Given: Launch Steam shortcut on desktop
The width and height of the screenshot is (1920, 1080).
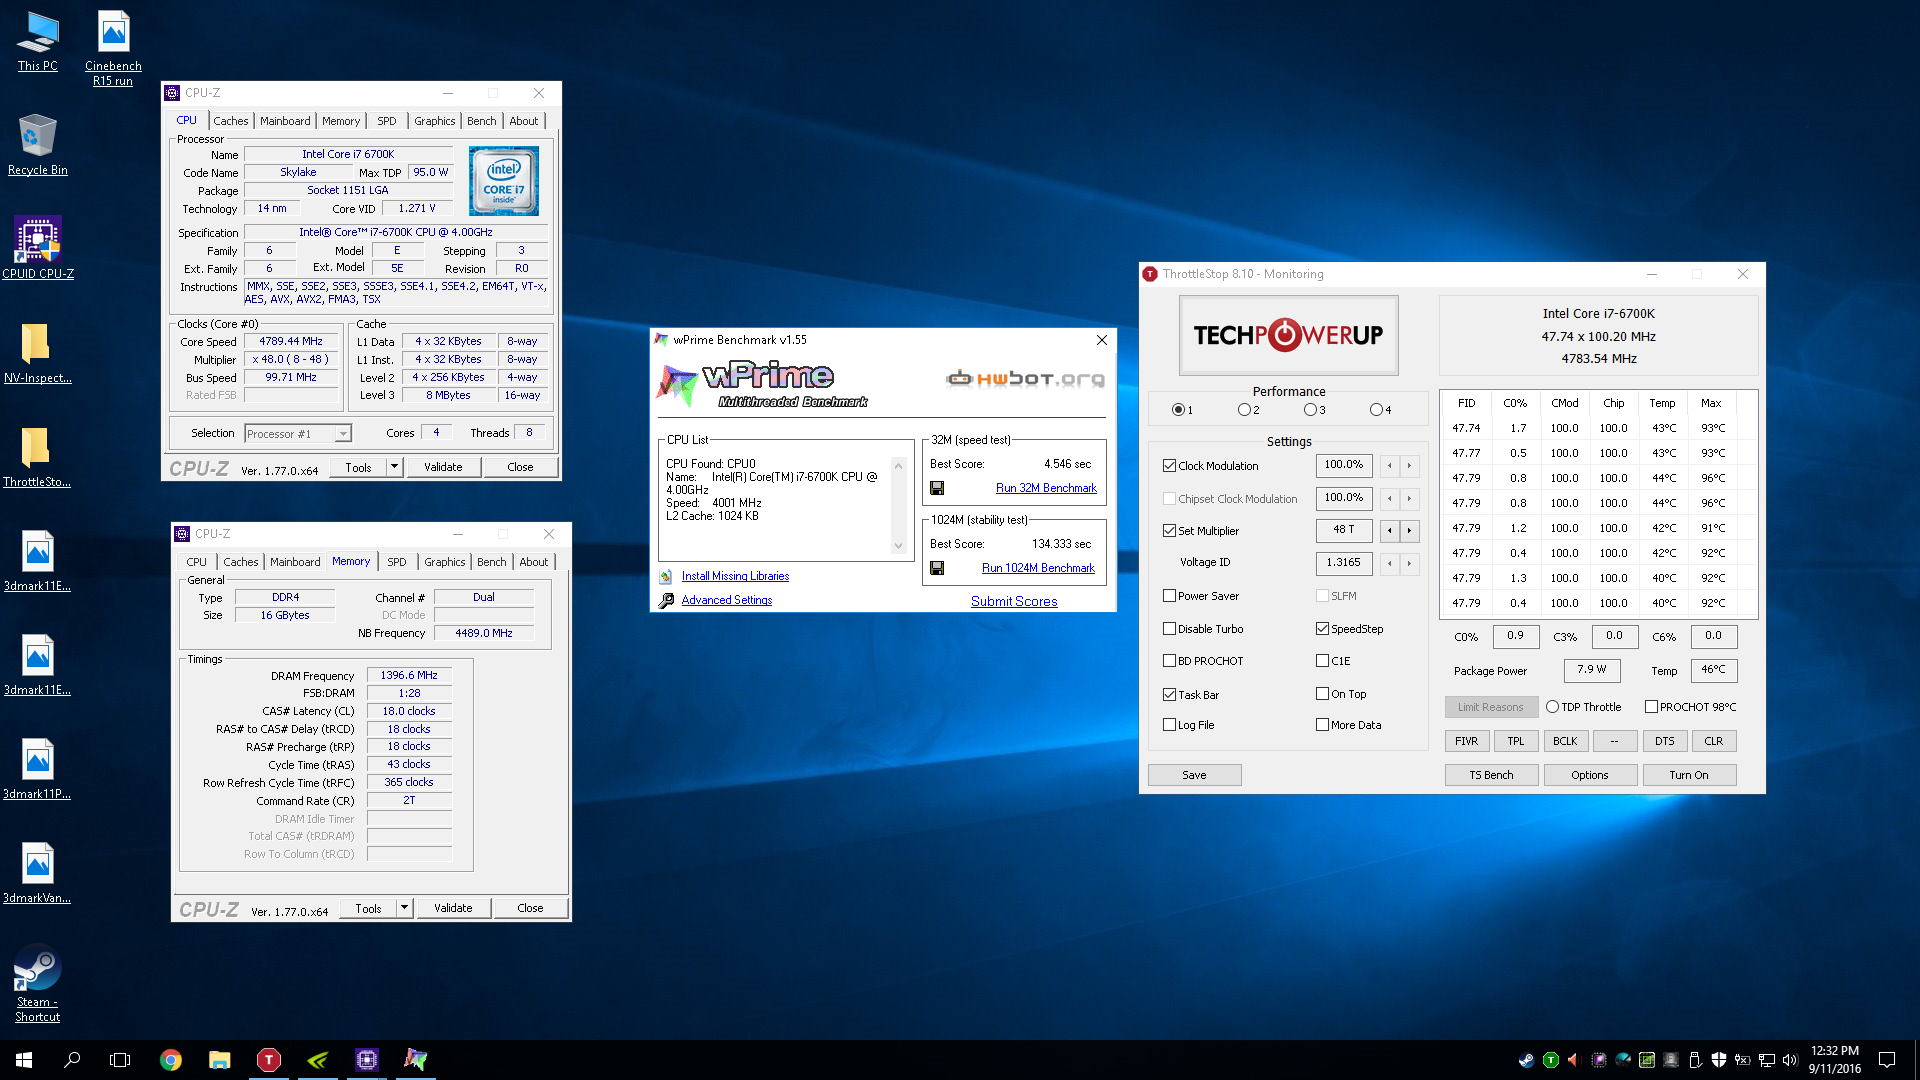Looking at the screenshot, I should click(x=37, y=983).
